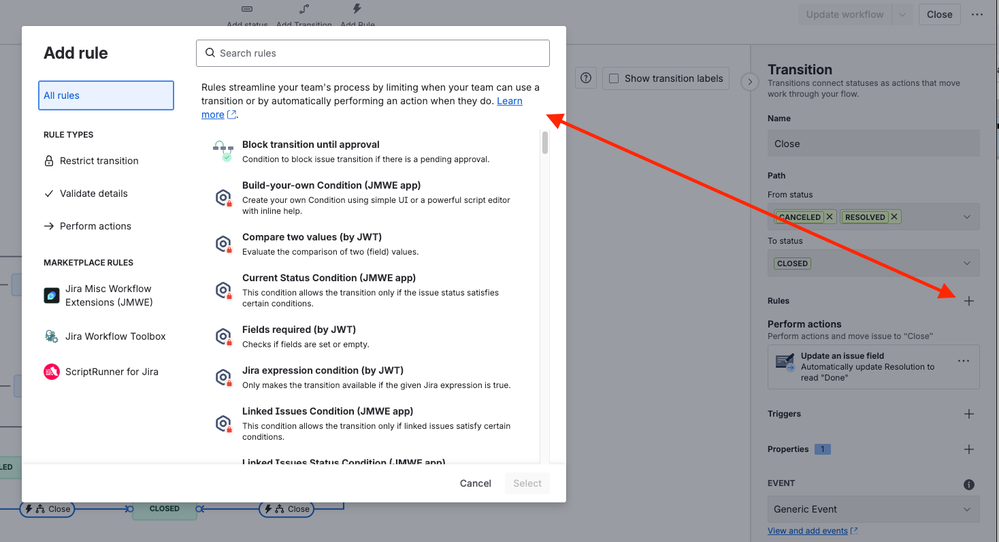Filter by Restrict transition rule type

pyautogui.click(x=99, y=160)
